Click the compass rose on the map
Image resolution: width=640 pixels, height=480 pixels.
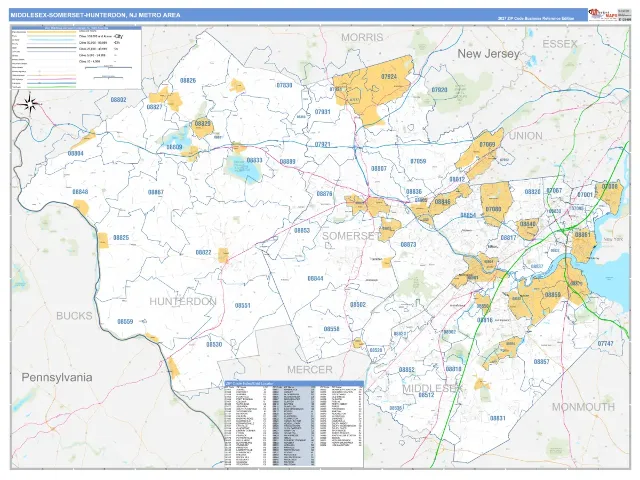[29, 102]
